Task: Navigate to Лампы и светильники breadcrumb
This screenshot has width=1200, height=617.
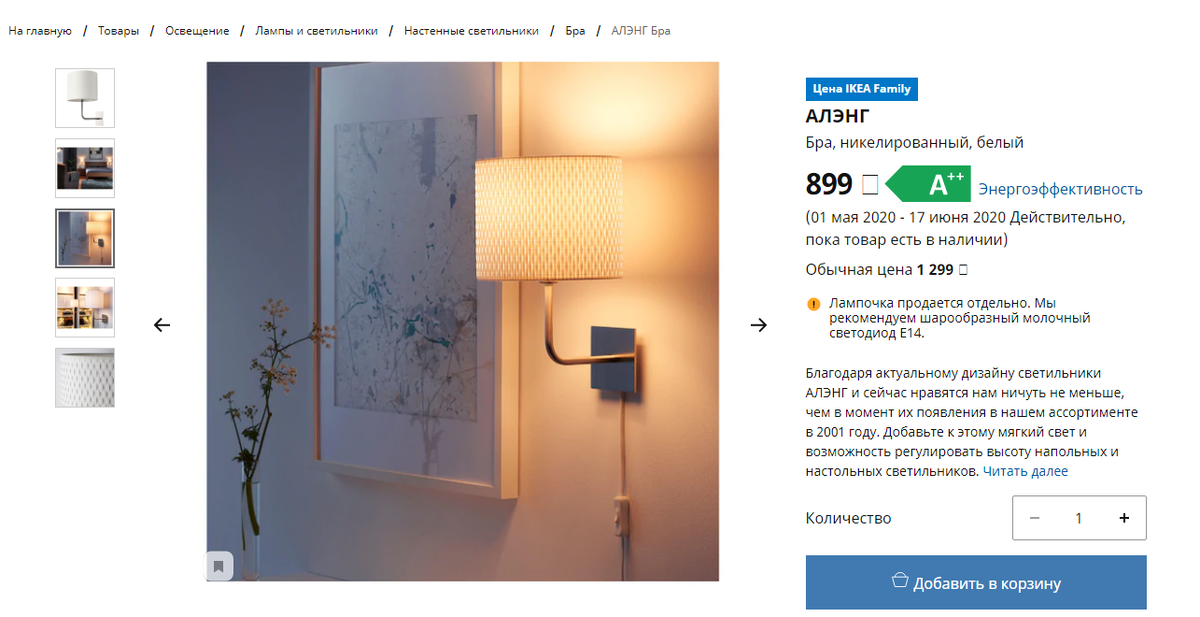Action: [x=317, y=31]
